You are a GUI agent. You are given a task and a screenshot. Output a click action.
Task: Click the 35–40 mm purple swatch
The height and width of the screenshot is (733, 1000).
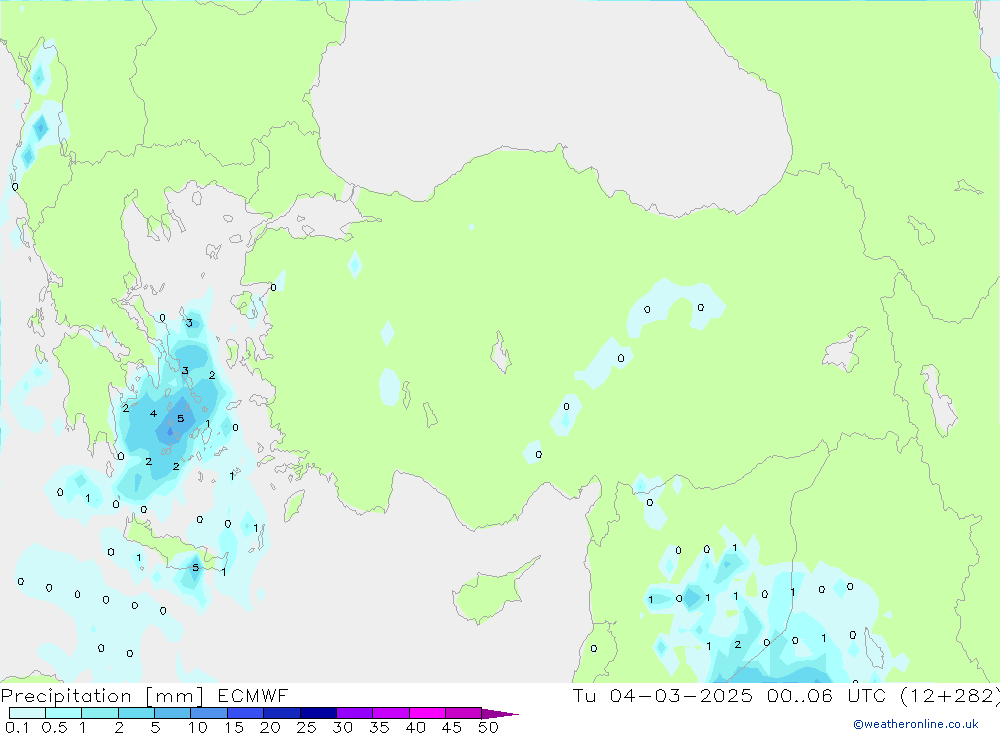[x=391, y=713]
